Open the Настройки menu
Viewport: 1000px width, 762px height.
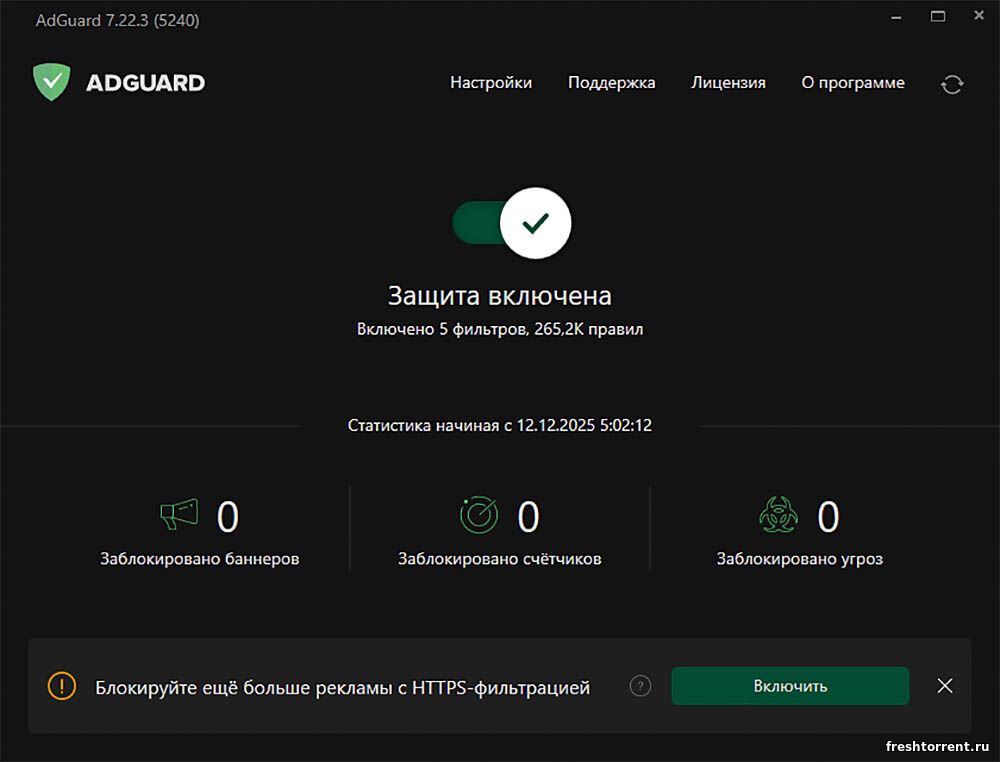point(491,83)
